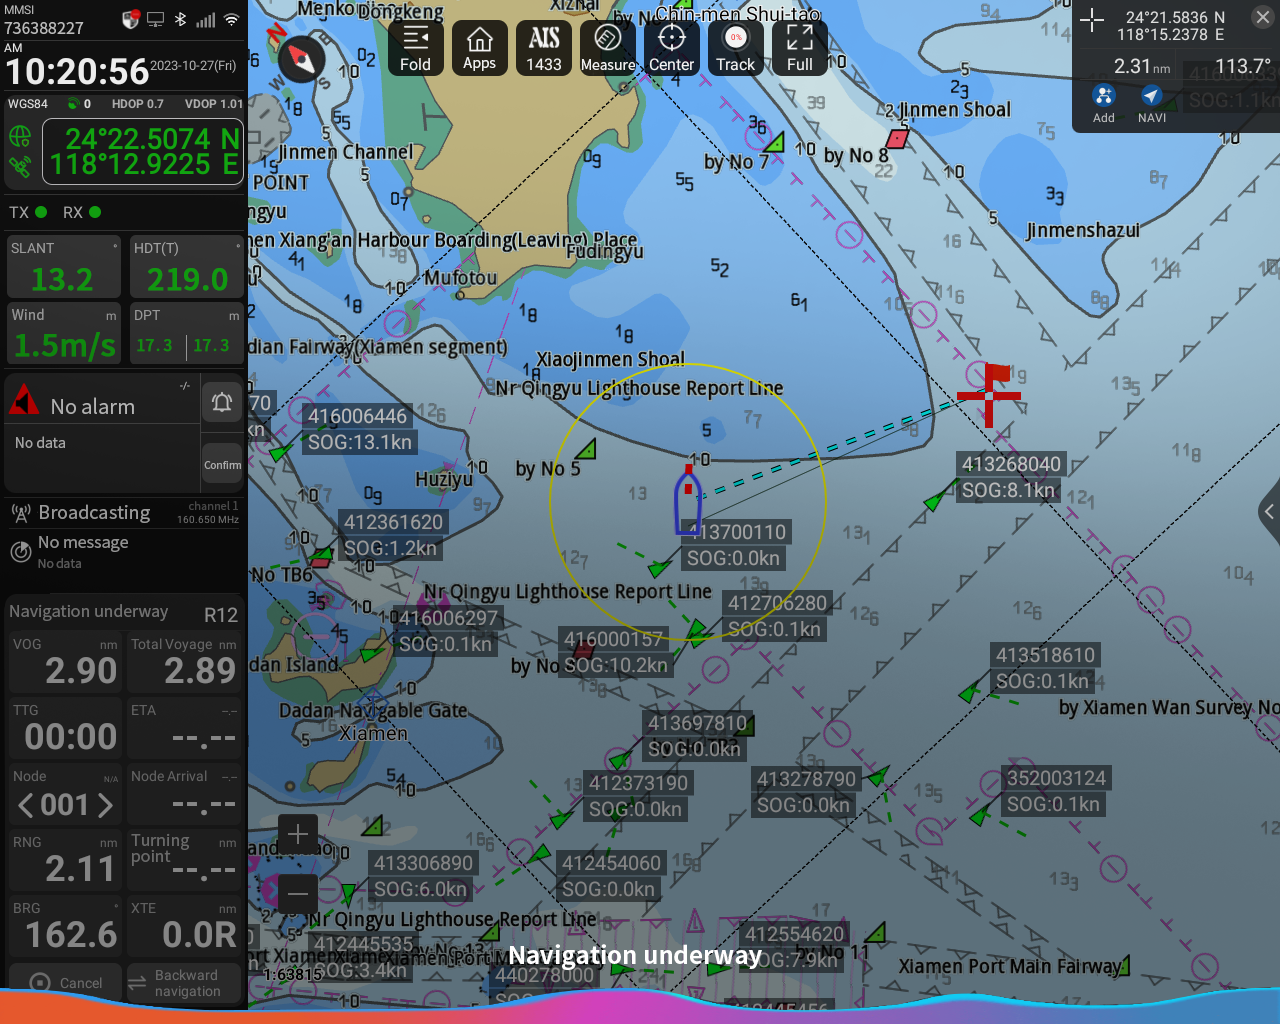This screenshot has height=1024, width=1280.
Task: Click the Bluetooth status icon
Action: (181, 19)
